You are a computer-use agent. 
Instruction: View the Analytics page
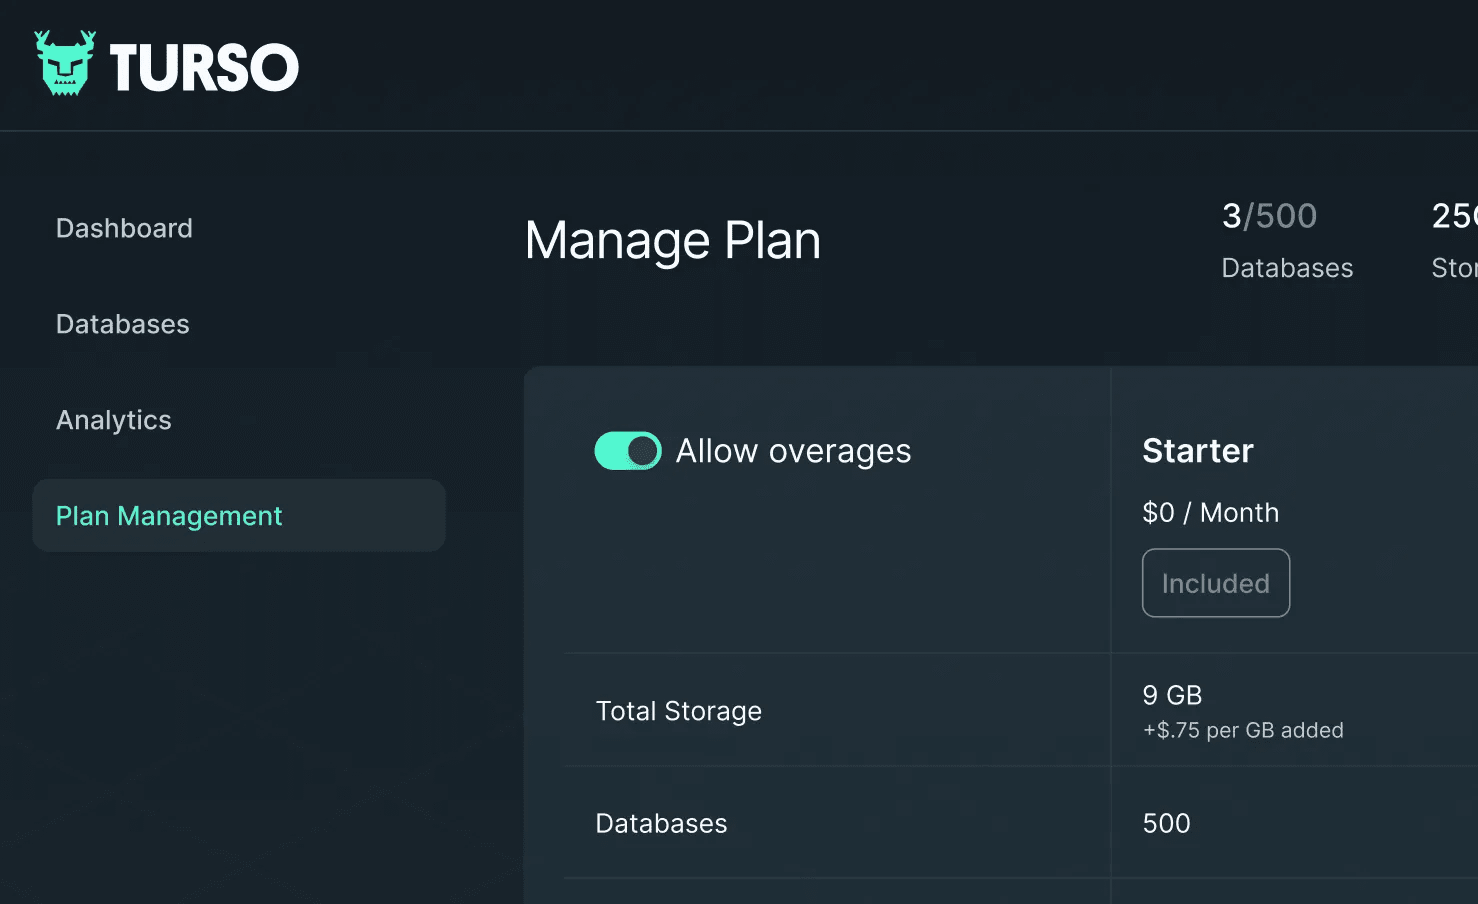coord(113,419)
